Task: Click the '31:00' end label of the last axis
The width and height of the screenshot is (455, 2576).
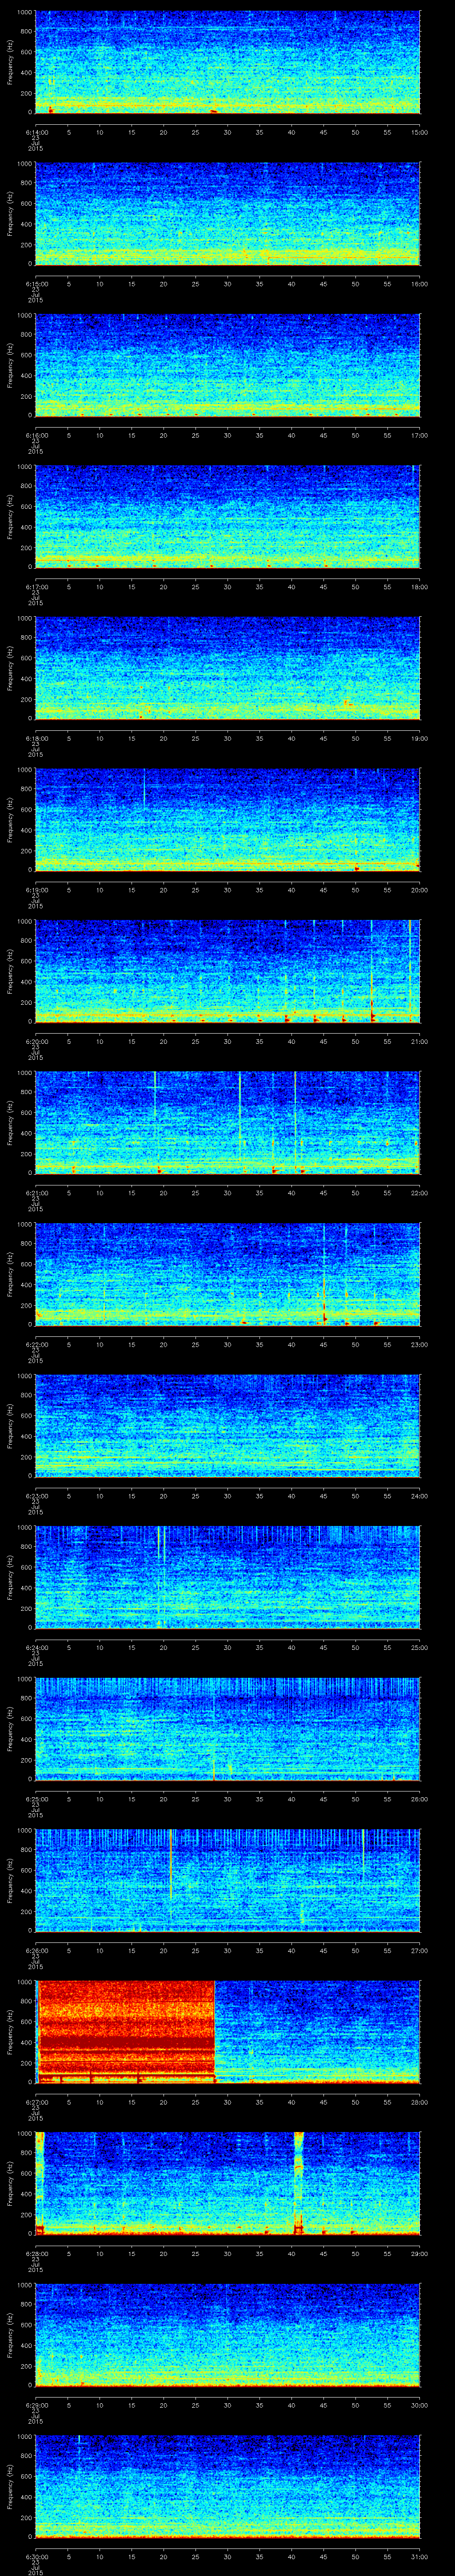Action: coord(419,2556)
